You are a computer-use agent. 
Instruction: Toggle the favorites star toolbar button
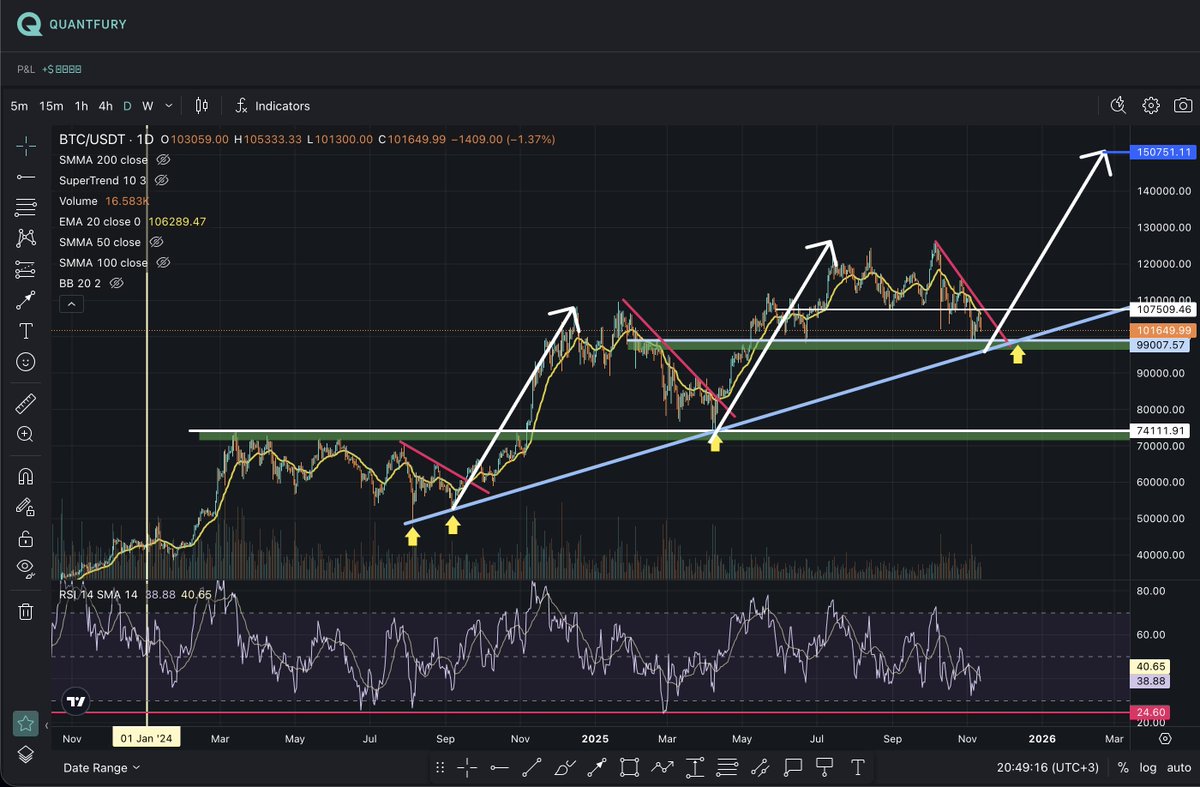(x=26, y=723)
